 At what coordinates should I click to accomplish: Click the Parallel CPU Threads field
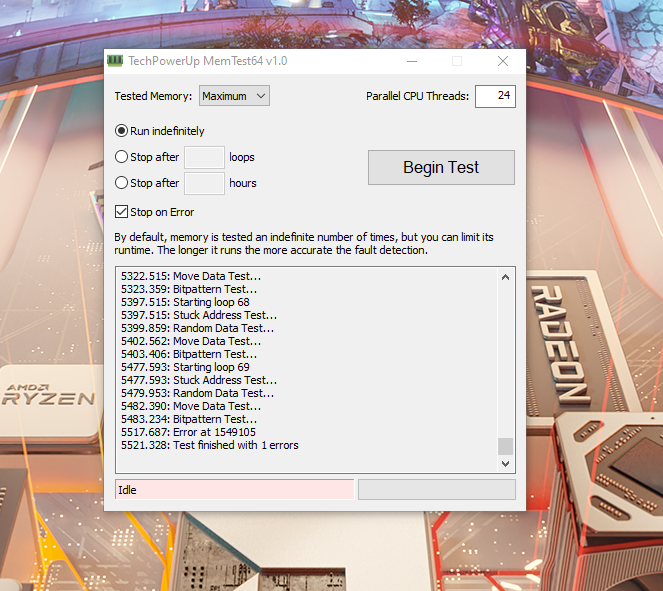tap(495, 96)
